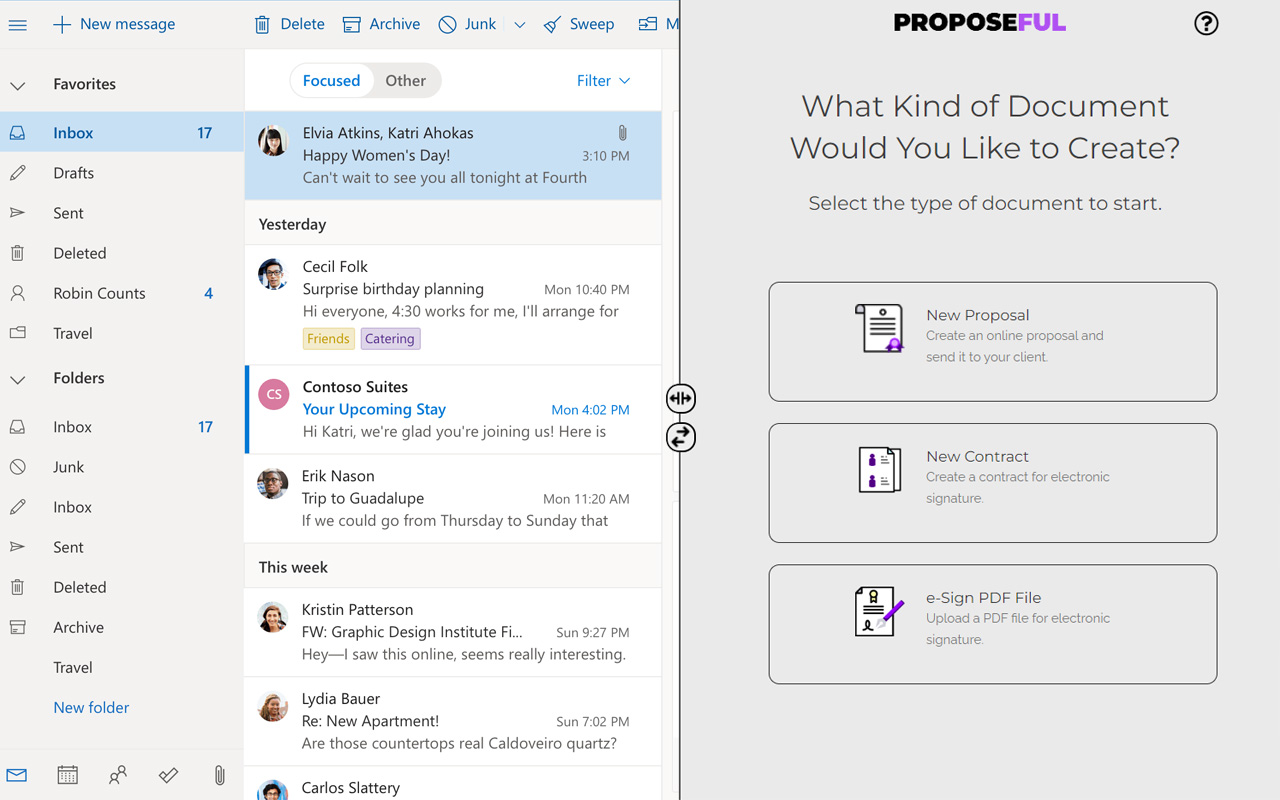The image size is (1280, 800).
Task: Click attachment icon on Happy Women's Day email
Action: pyautogui.click(x=622, y=132)
